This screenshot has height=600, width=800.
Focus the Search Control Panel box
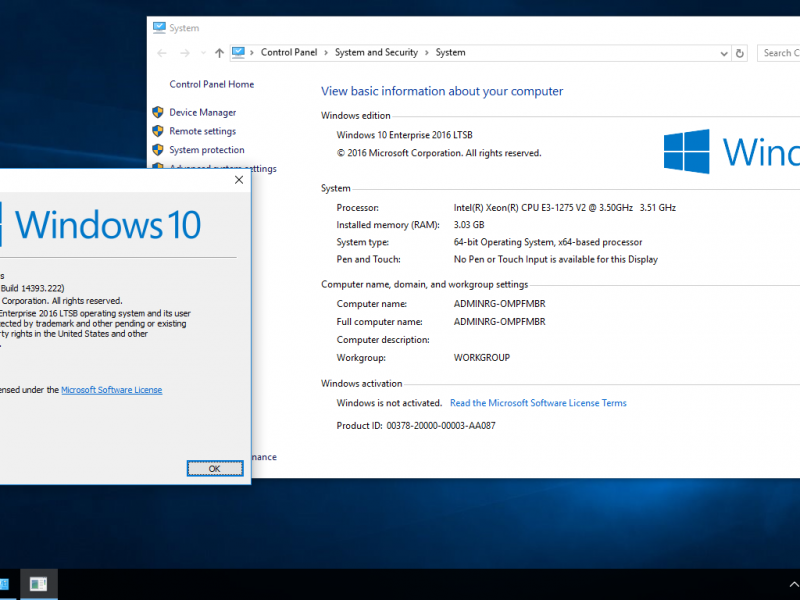click(x=779, y=53)
